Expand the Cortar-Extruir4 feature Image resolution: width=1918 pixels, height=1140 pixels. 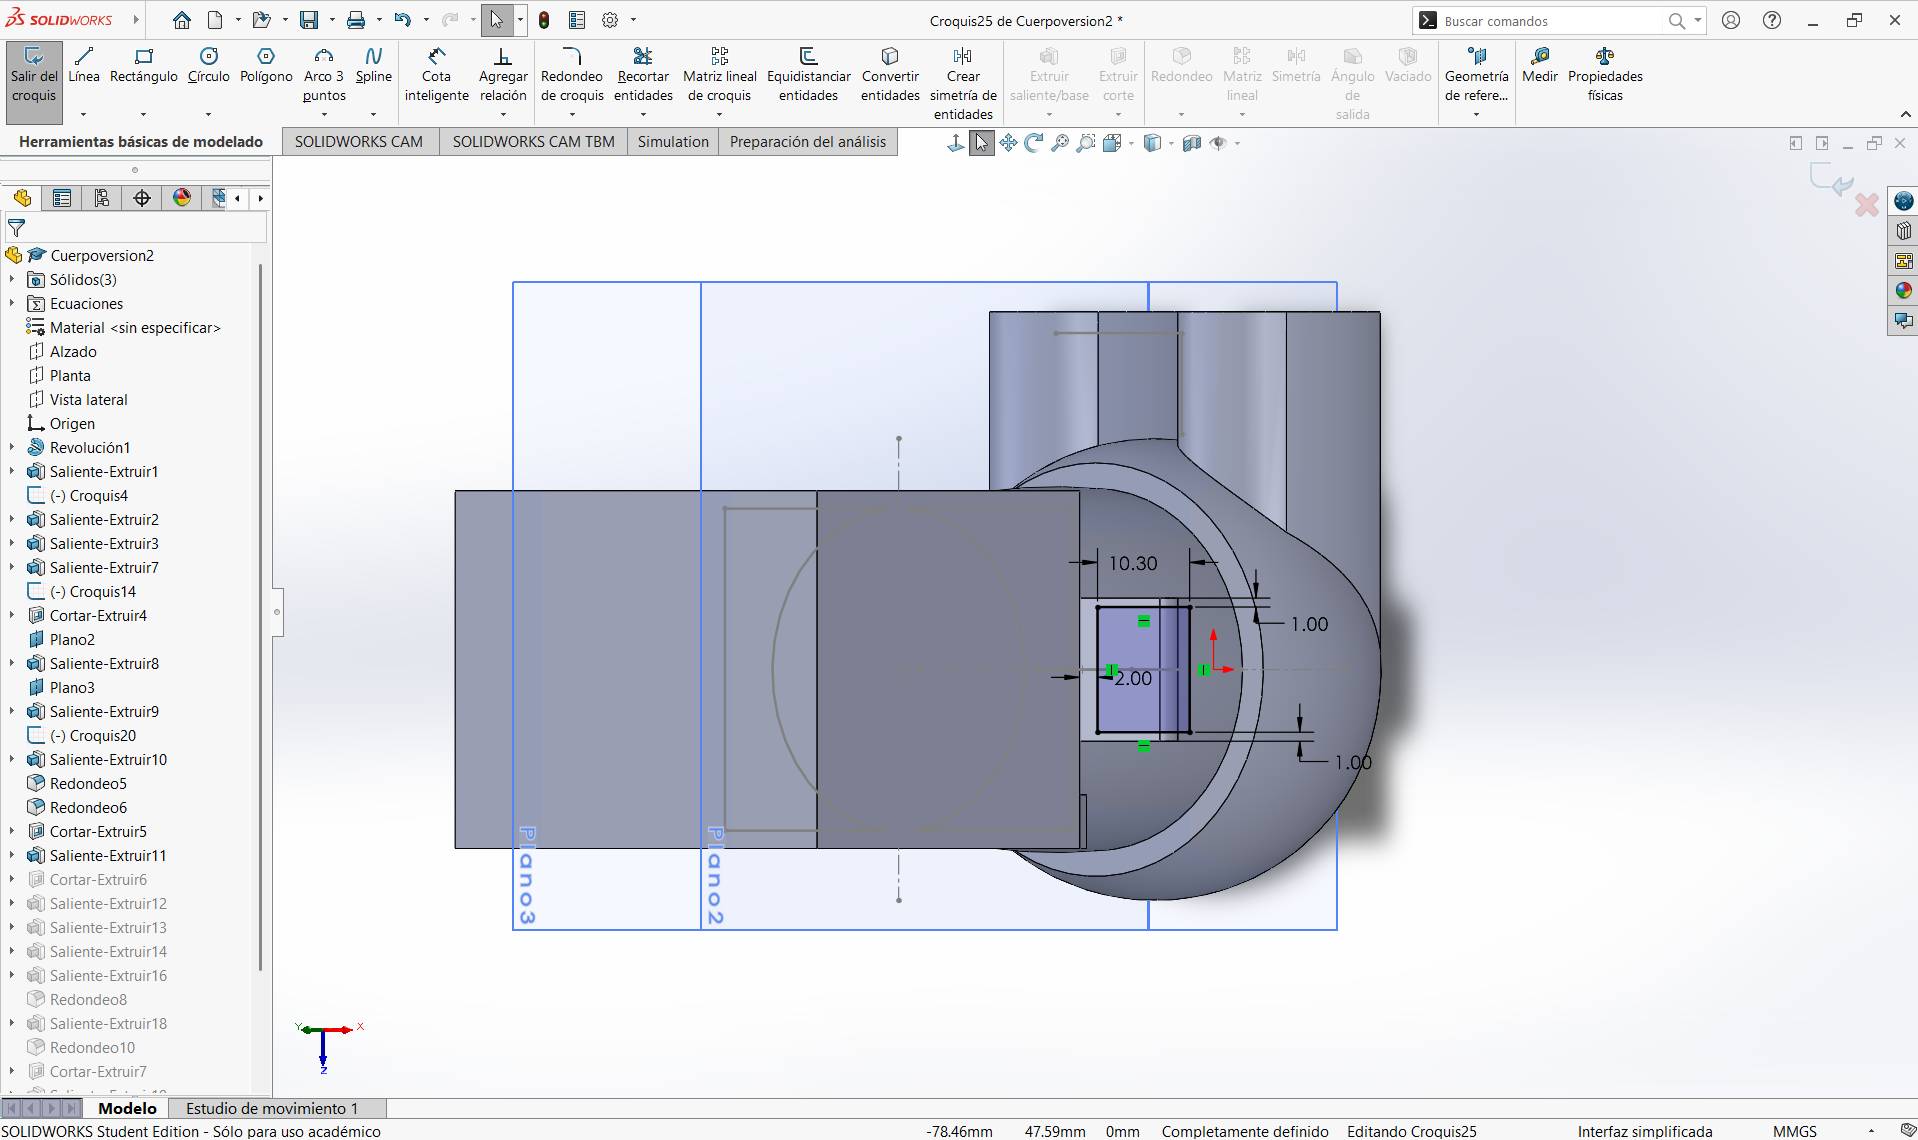[12, 615]
